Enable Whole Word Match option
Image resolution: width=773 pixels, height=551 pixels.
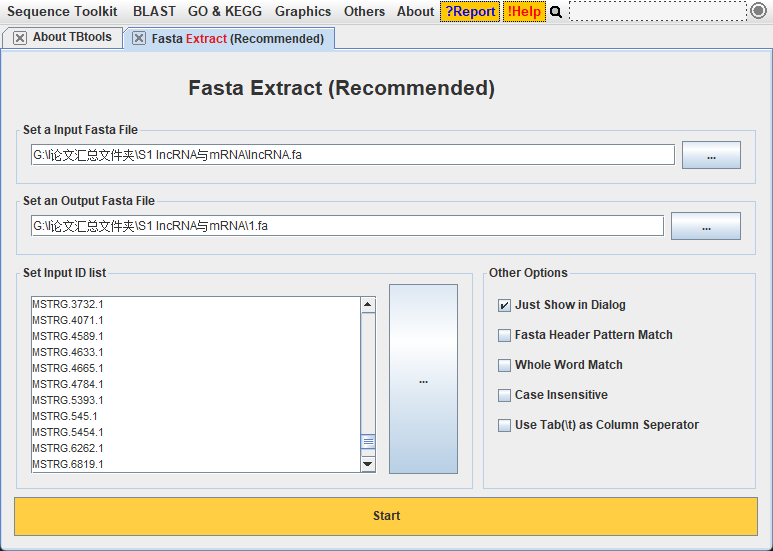click(x=504, y=366)
